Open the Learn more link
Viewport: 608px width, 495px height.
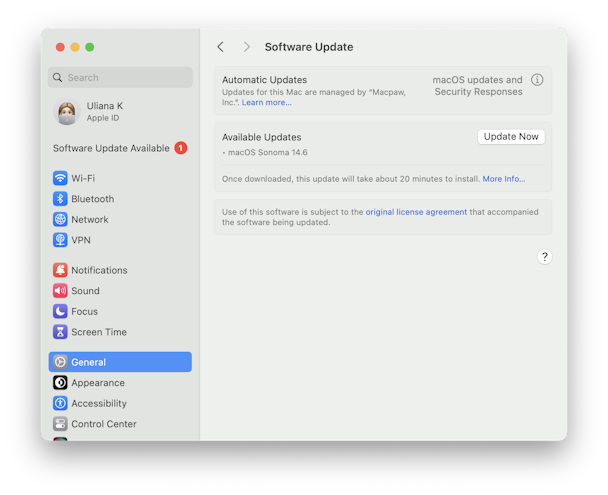(x=266, y=103)
